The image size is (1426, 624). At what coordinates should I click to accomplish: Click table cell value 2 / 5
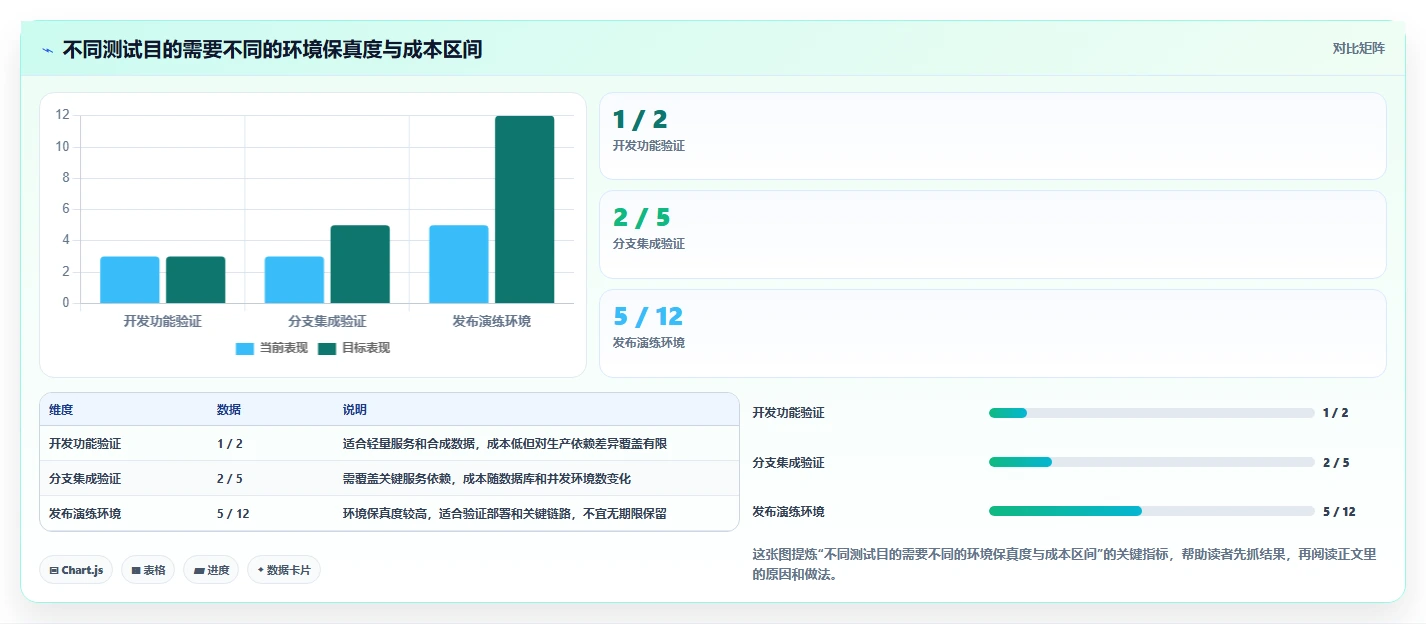[x=230, y=479]
